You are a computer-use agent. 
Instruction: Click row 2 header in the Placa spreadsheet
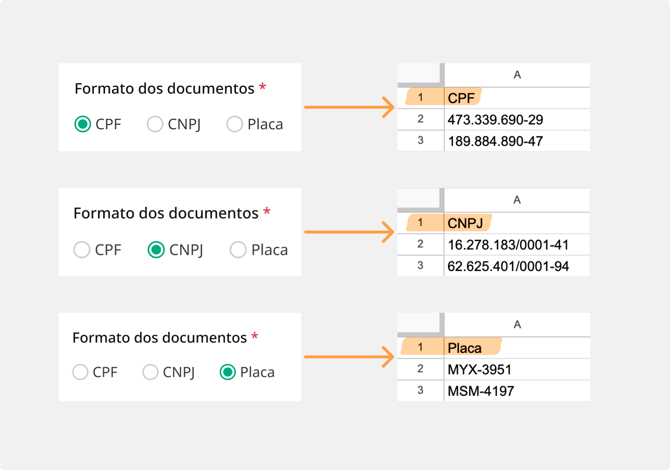pyautogui.click(x=421, y=369)
